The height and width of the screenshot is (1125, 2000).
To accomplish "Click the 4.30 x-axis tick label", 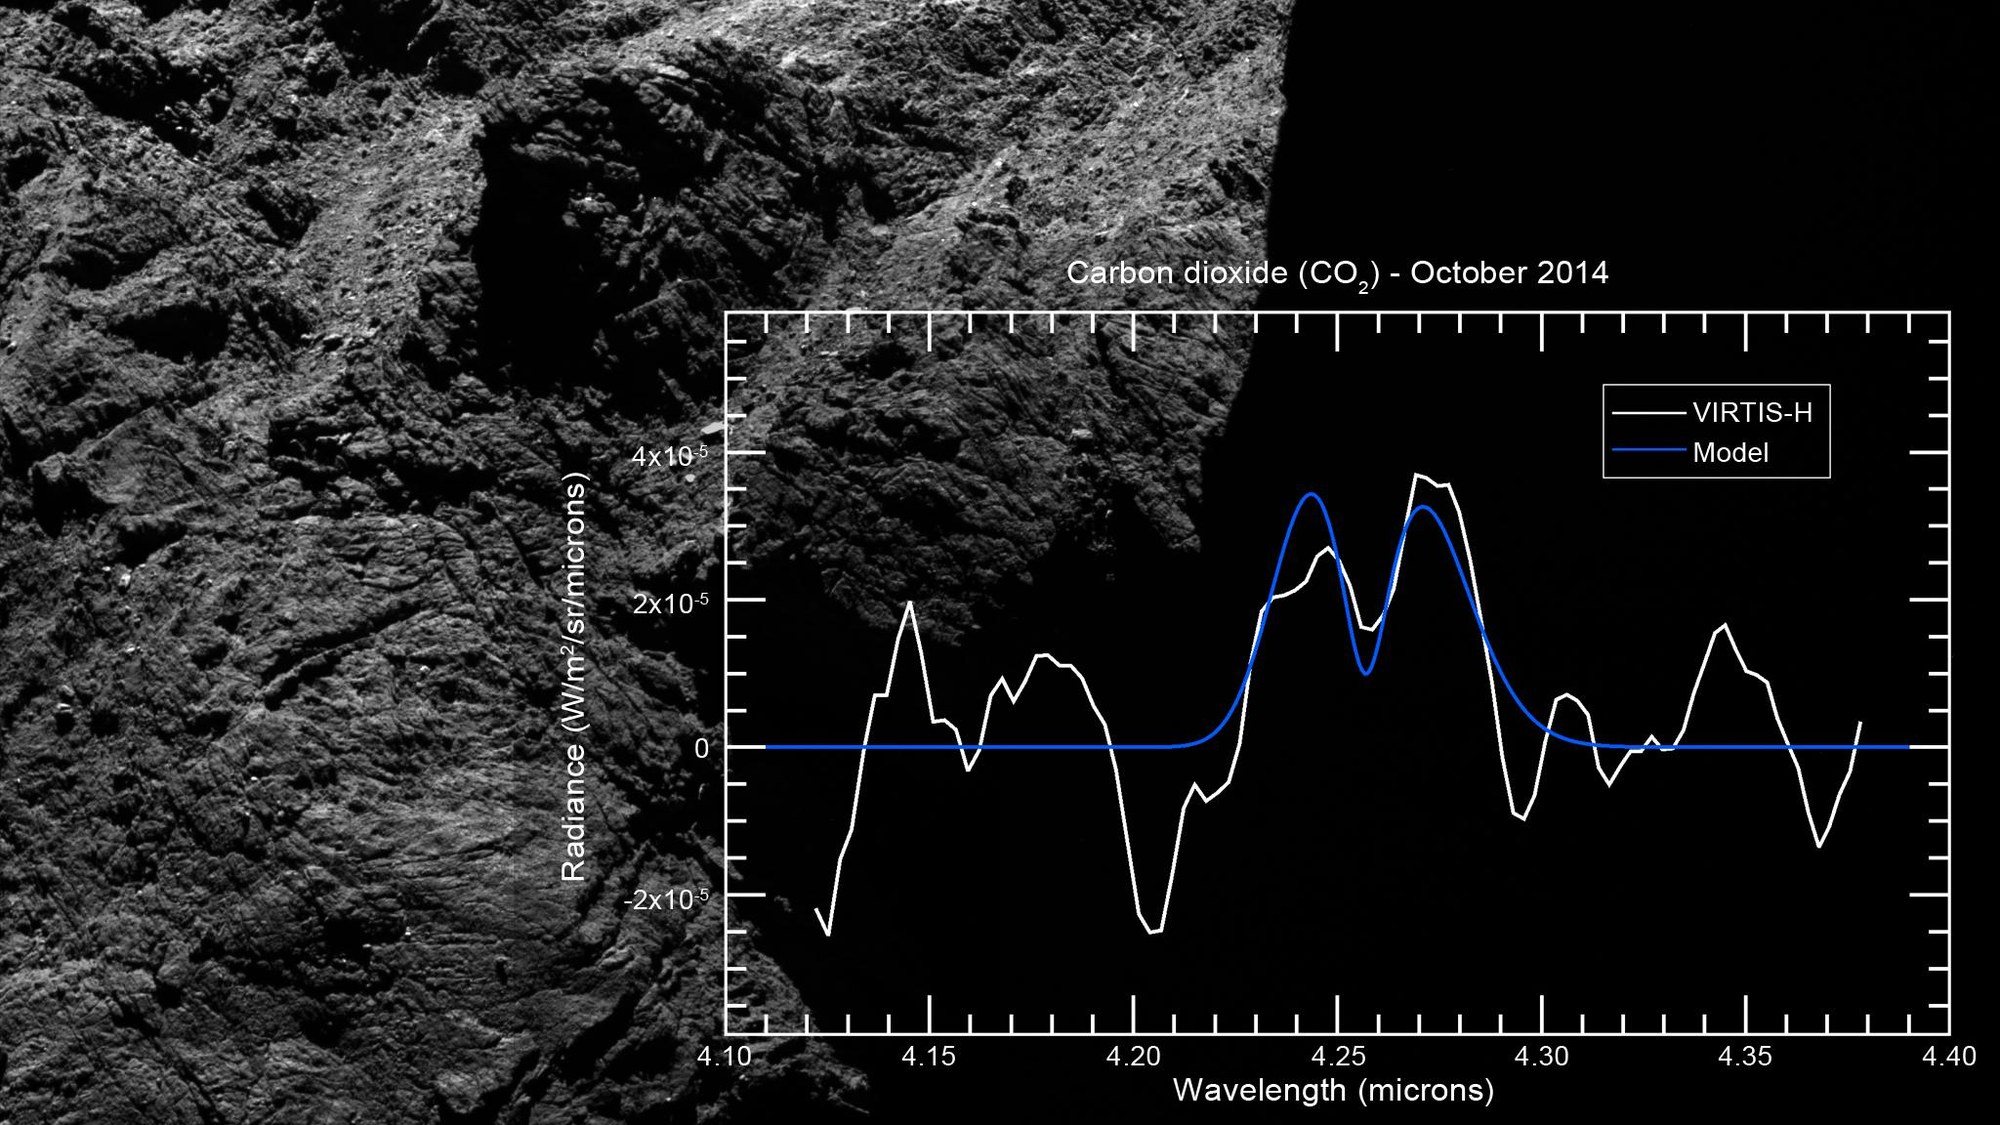I will 1541,1056.
